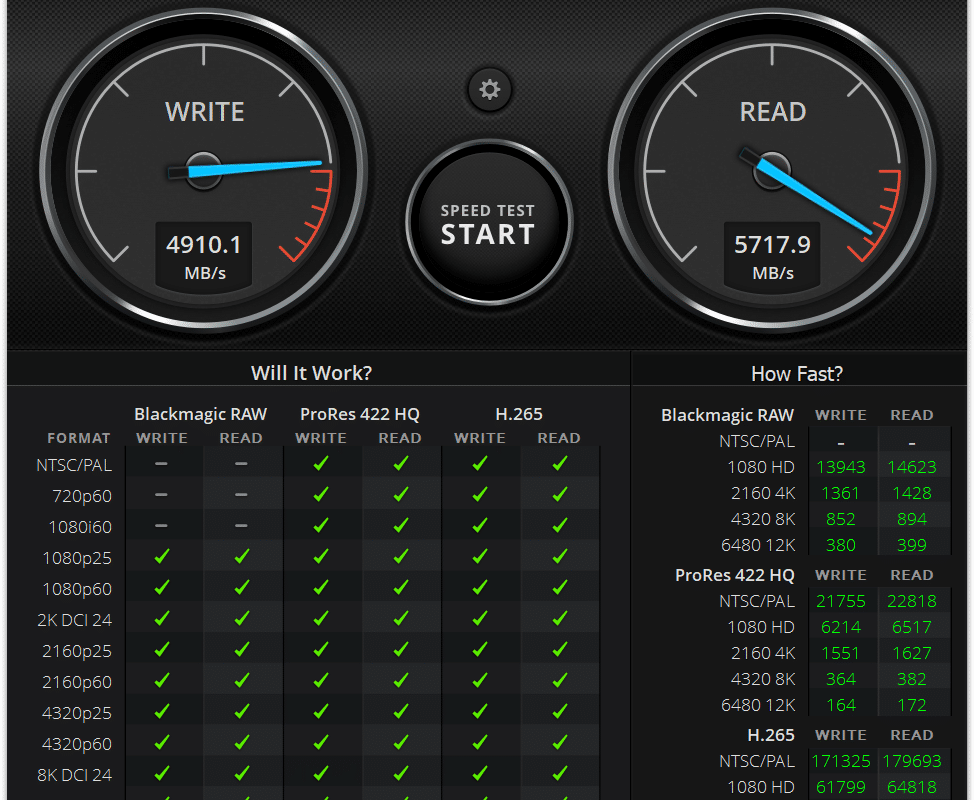Viewport: 974px width, 800px height.
Task: Click ProRes 6480 12K write value 164
Action: pyautogui.click(x=840, y=706)
